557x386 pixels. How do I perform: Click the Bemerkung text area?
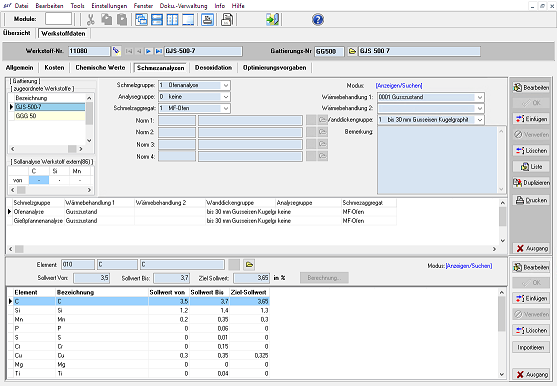click(x=438, y=159)
